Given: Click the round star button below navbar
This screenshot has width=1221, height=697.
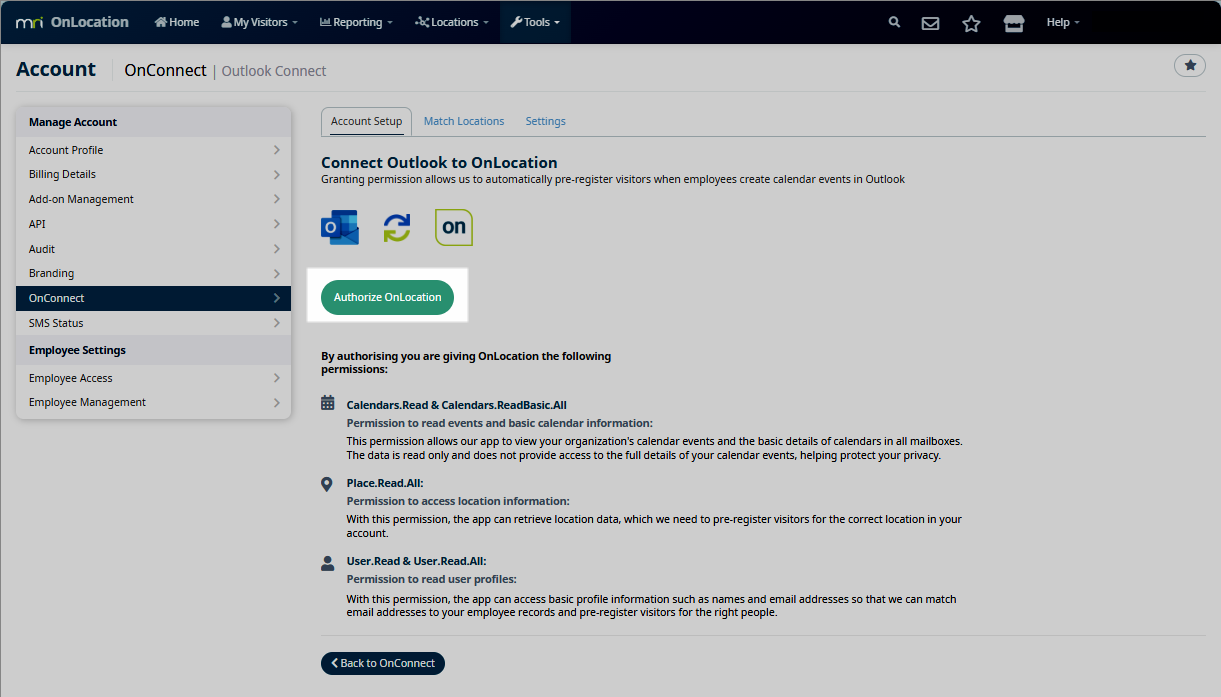Looking at the screenshot, I should click(1189, 65).
